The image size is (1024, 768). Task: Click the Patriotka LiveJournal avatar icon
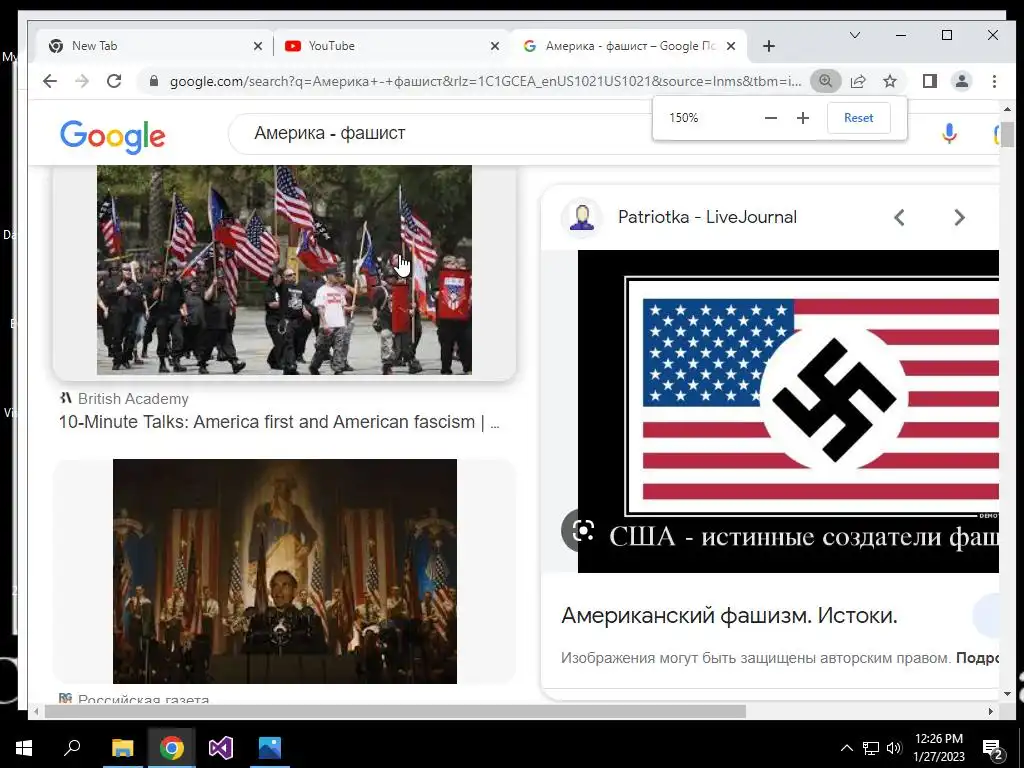pyautogui.click(x=581, y=217)
